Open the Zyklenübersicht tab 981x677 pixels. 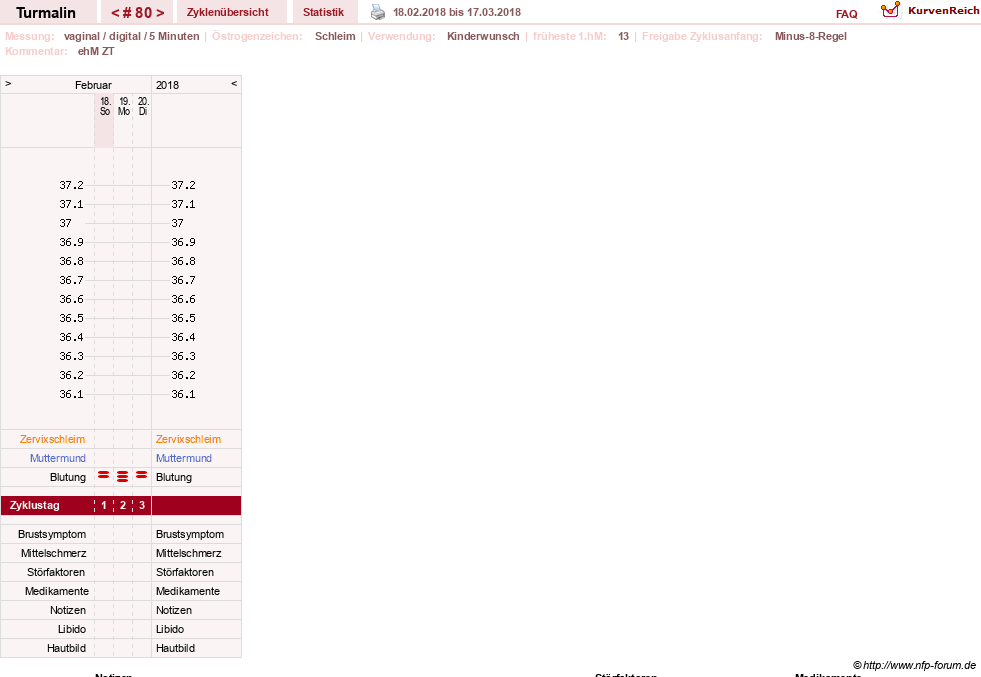228,12
